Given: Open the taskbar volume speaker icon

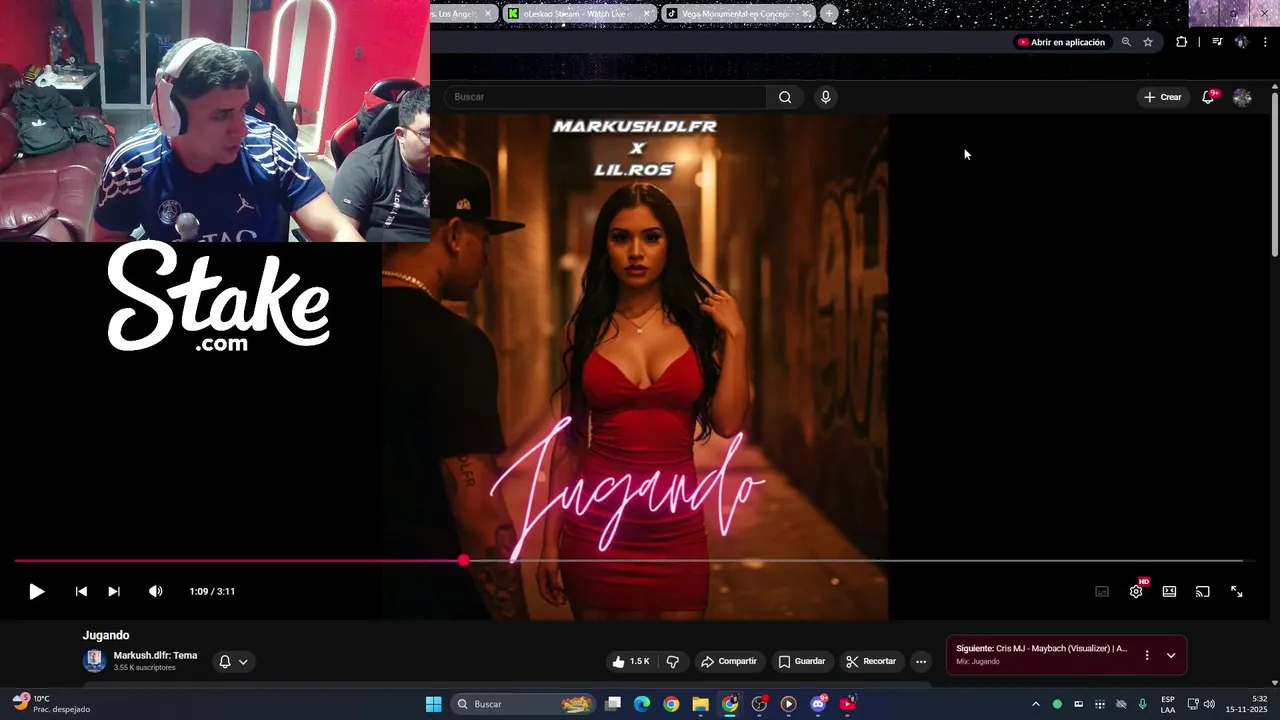Looking at the screenshot, I should pos(1209,704).
